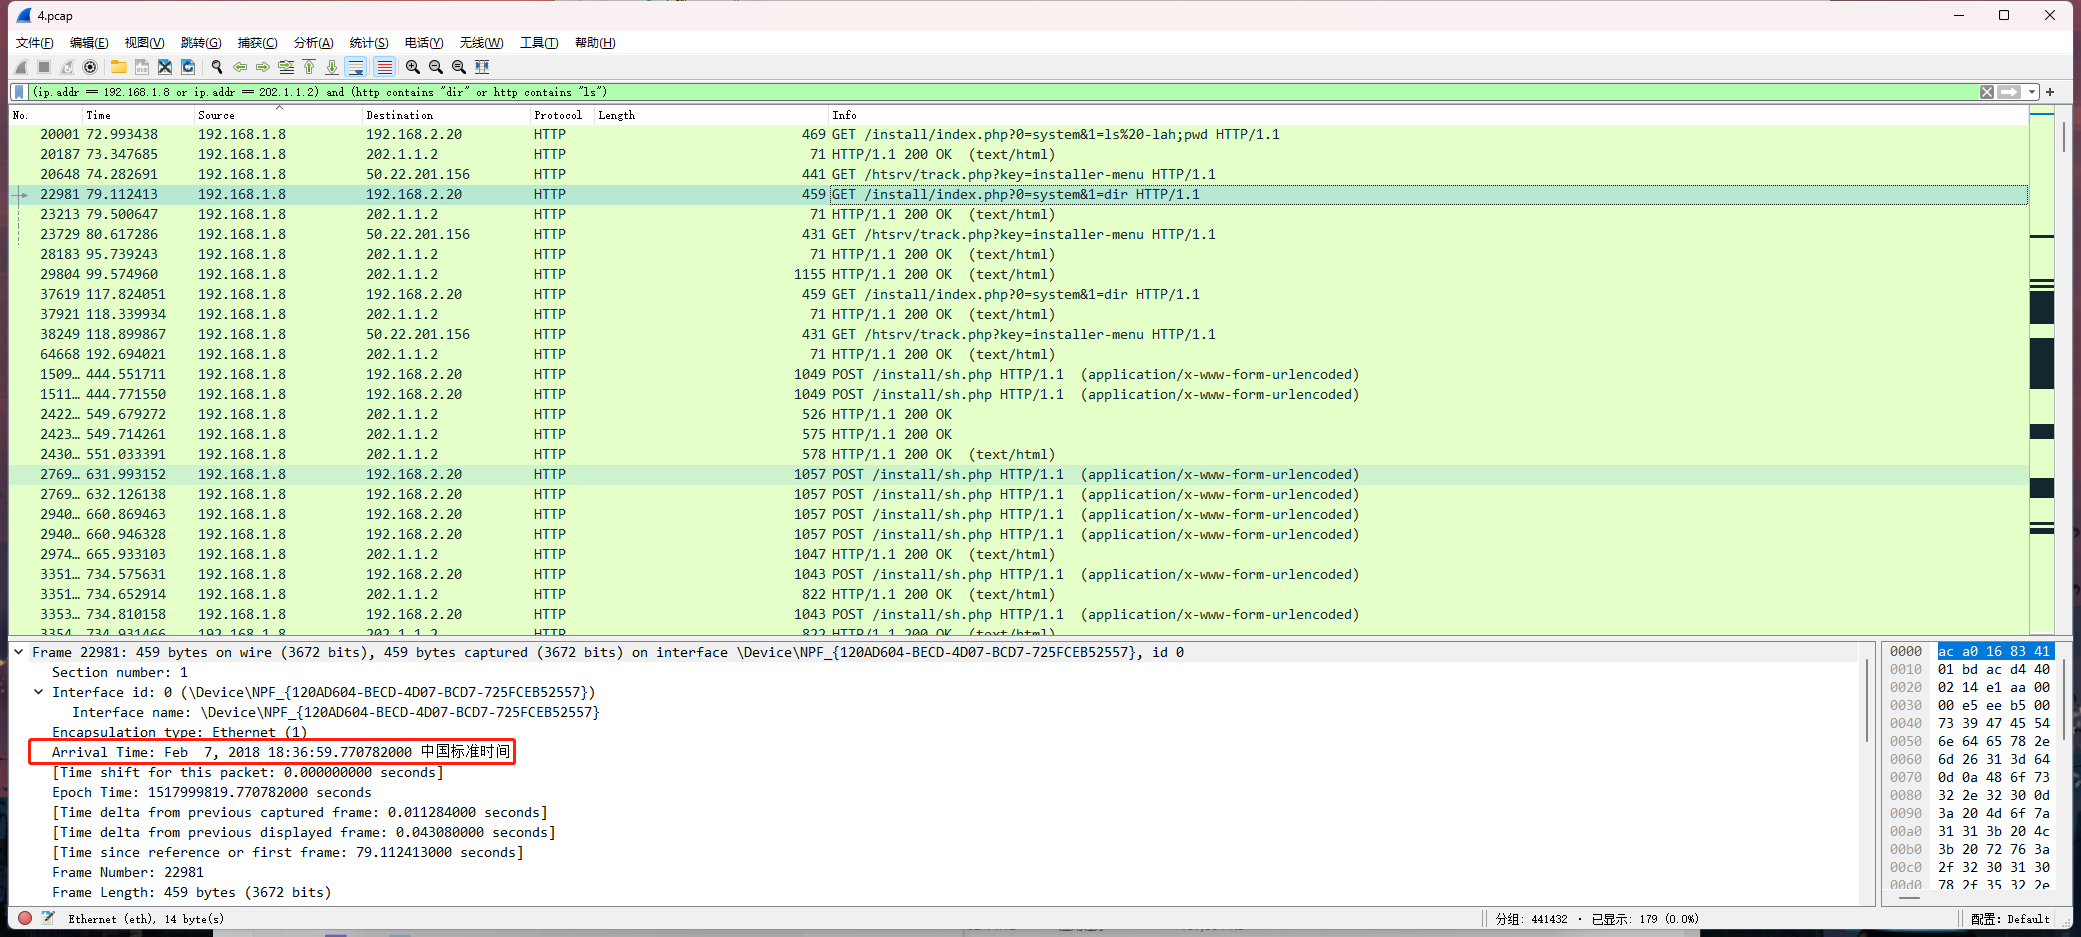Zoom out on packet text
The height and width of the screenshot is (937, 2081).
(436, 67)
